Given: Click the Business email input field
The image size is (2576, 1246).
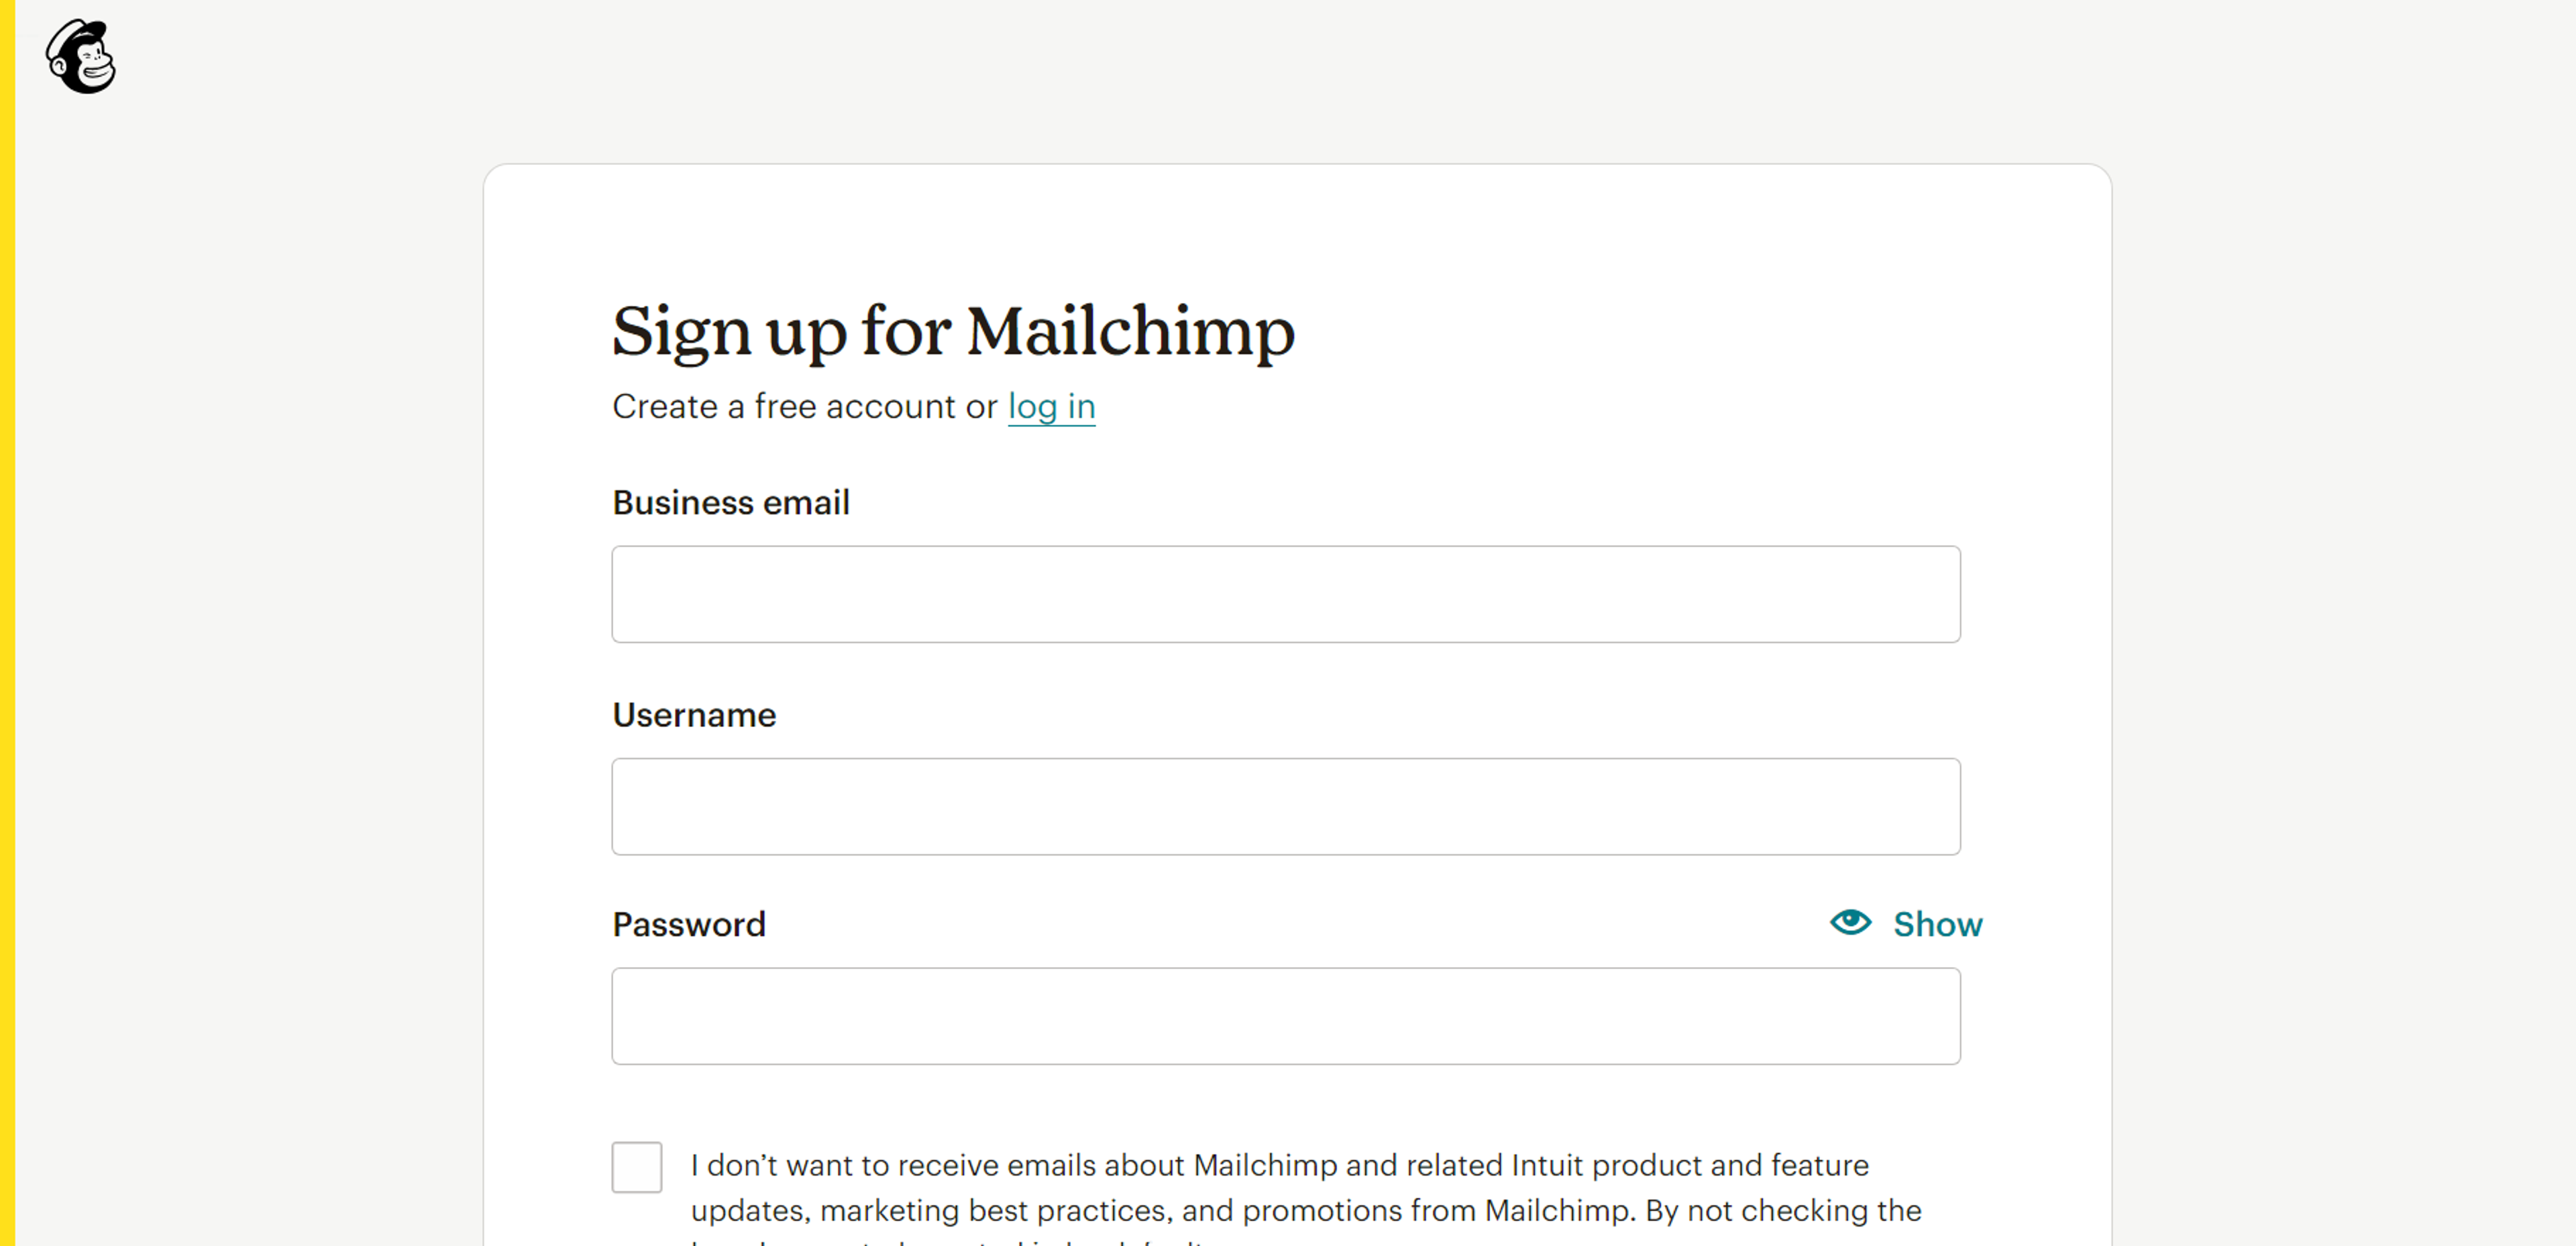Looking at the screenshot, I should (1287, 594).
